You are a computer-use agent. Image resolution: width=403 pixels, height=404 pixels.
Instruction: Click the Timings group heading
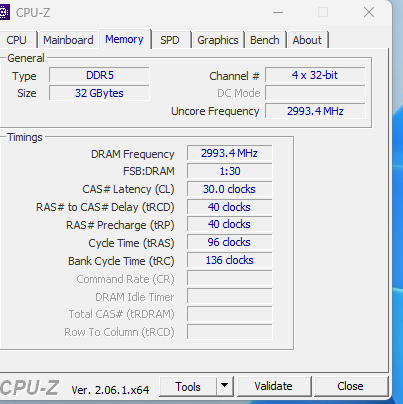[x=25, y=137]
